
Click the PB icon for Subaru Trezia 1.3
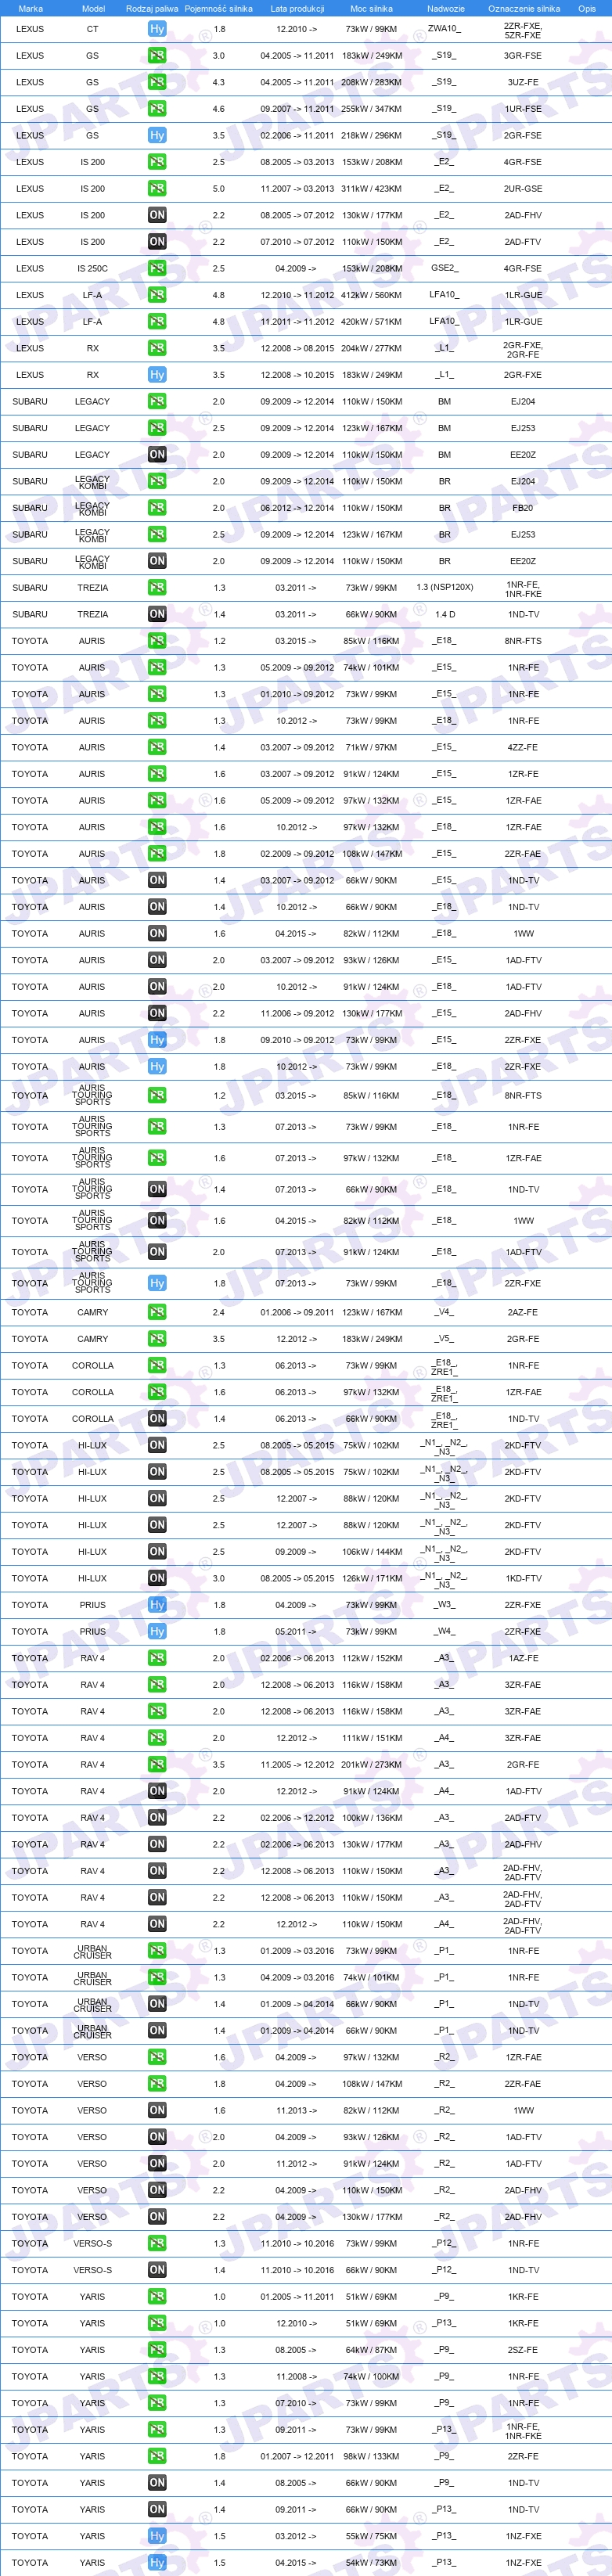(x=157, y=588)
